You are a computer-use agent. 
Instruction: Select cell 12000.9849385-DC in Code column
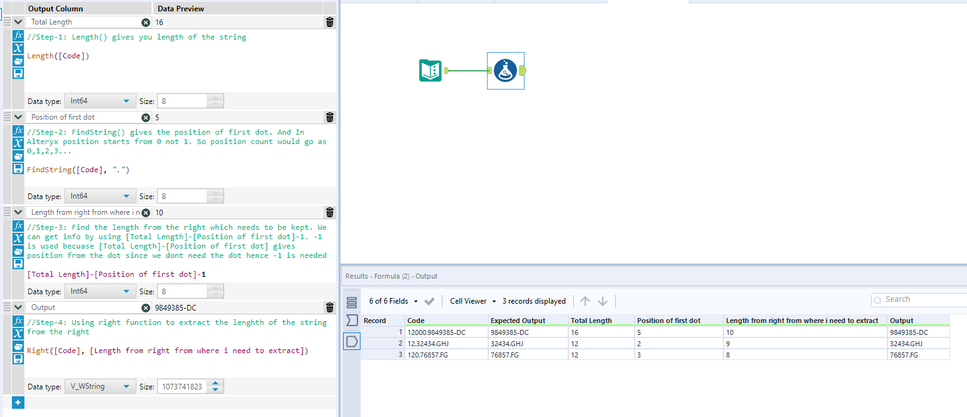click(446, 332)
